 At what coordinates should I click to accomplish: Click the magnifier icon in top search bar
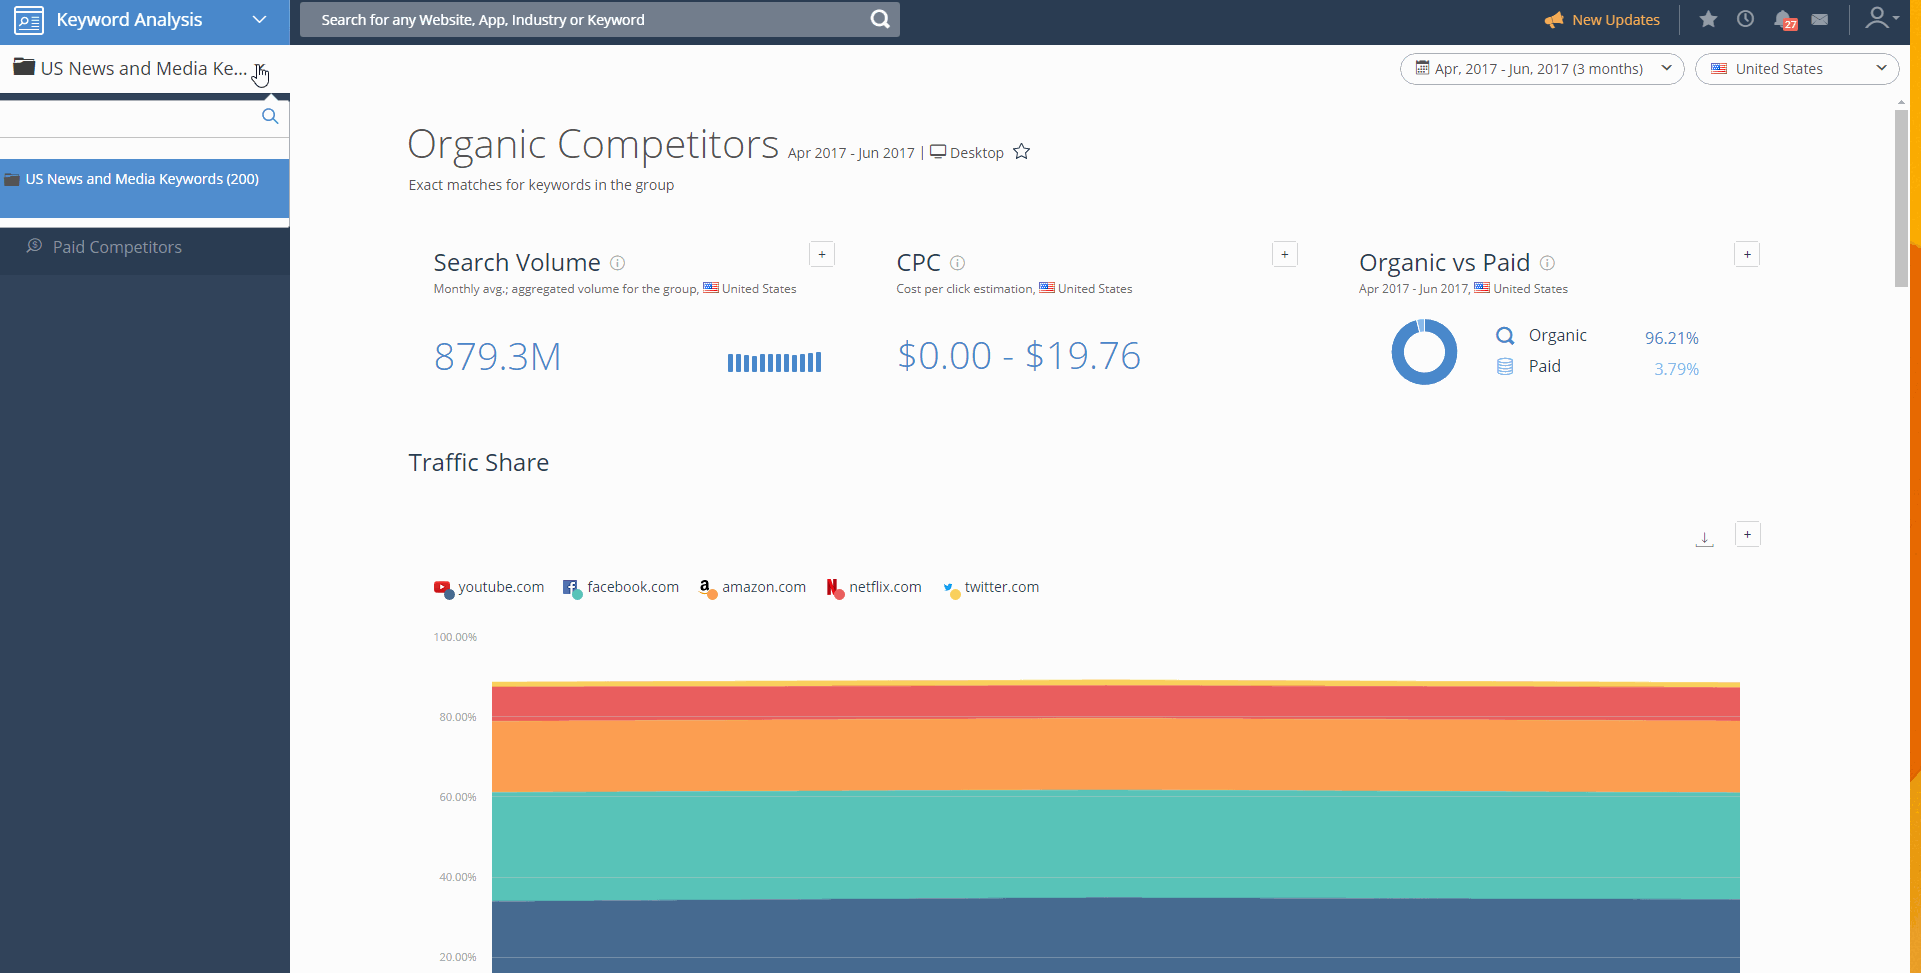tap(879, 20)
